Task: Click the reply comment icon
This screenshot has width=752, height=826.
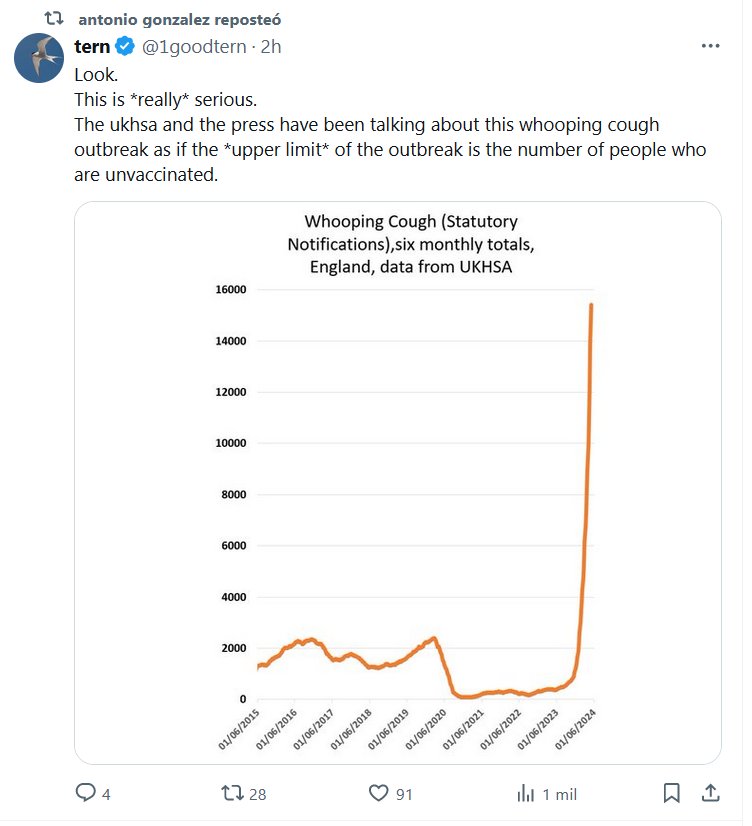Action: 87,793
